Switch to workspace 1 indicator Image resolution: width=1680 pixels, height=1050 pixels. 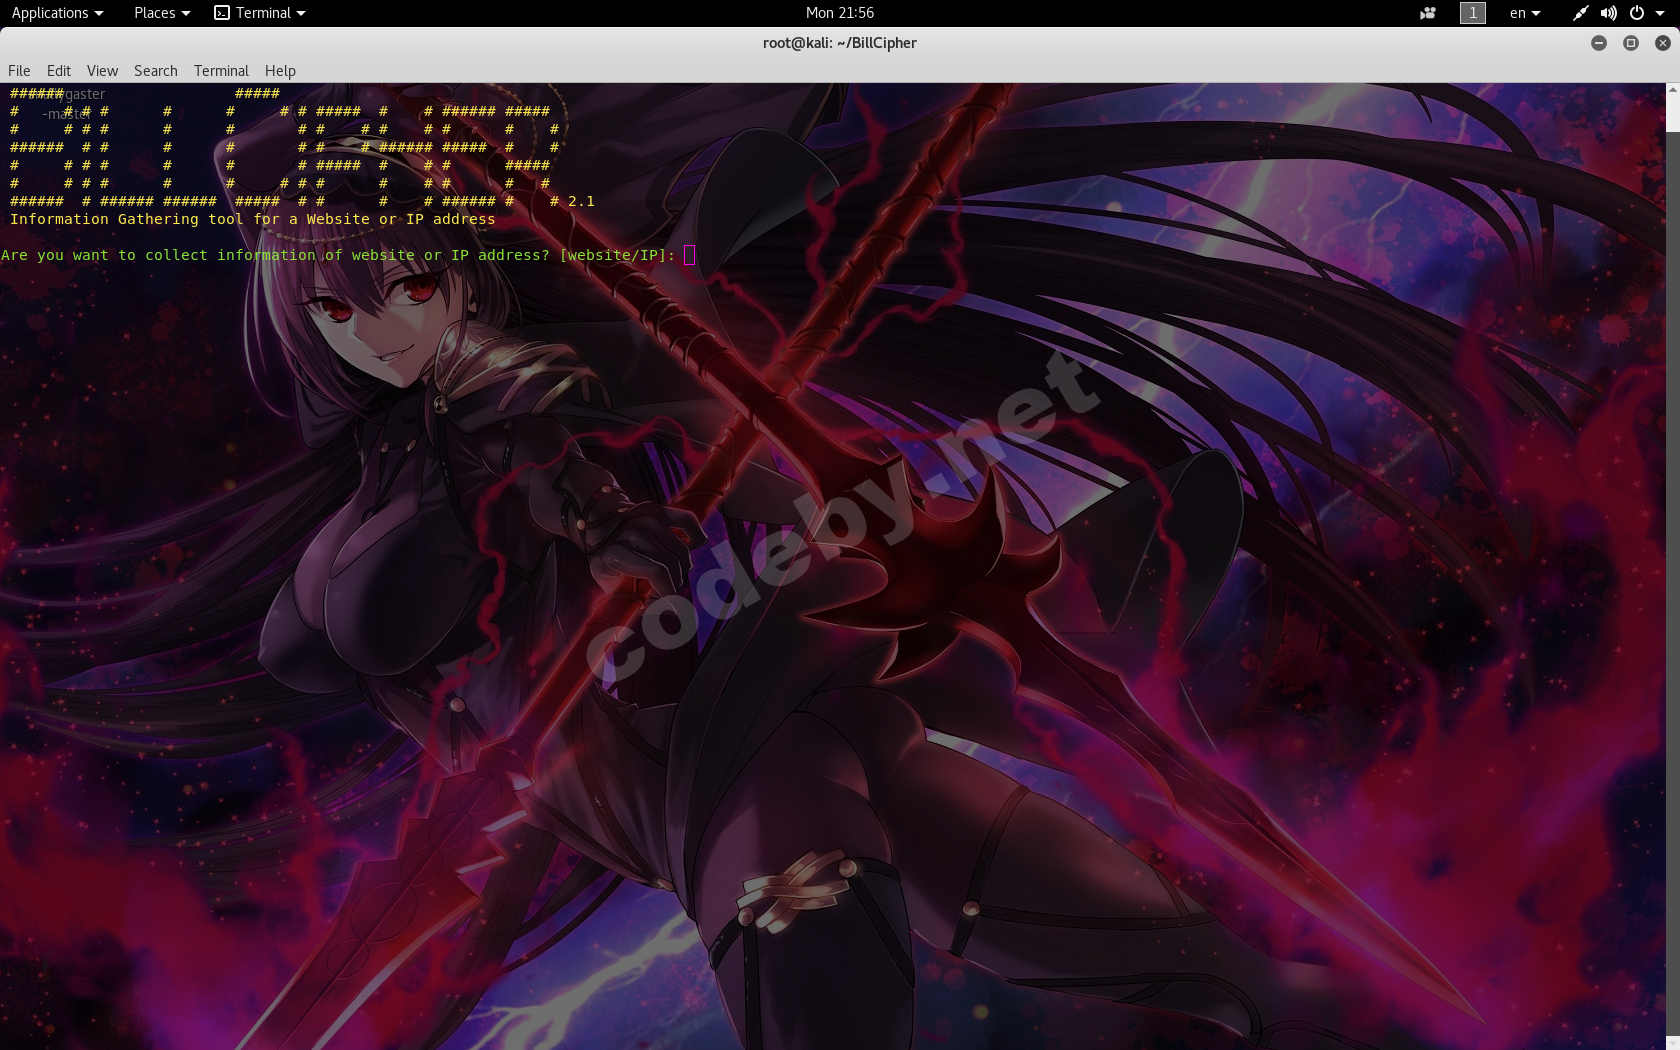coord(1473,13)
